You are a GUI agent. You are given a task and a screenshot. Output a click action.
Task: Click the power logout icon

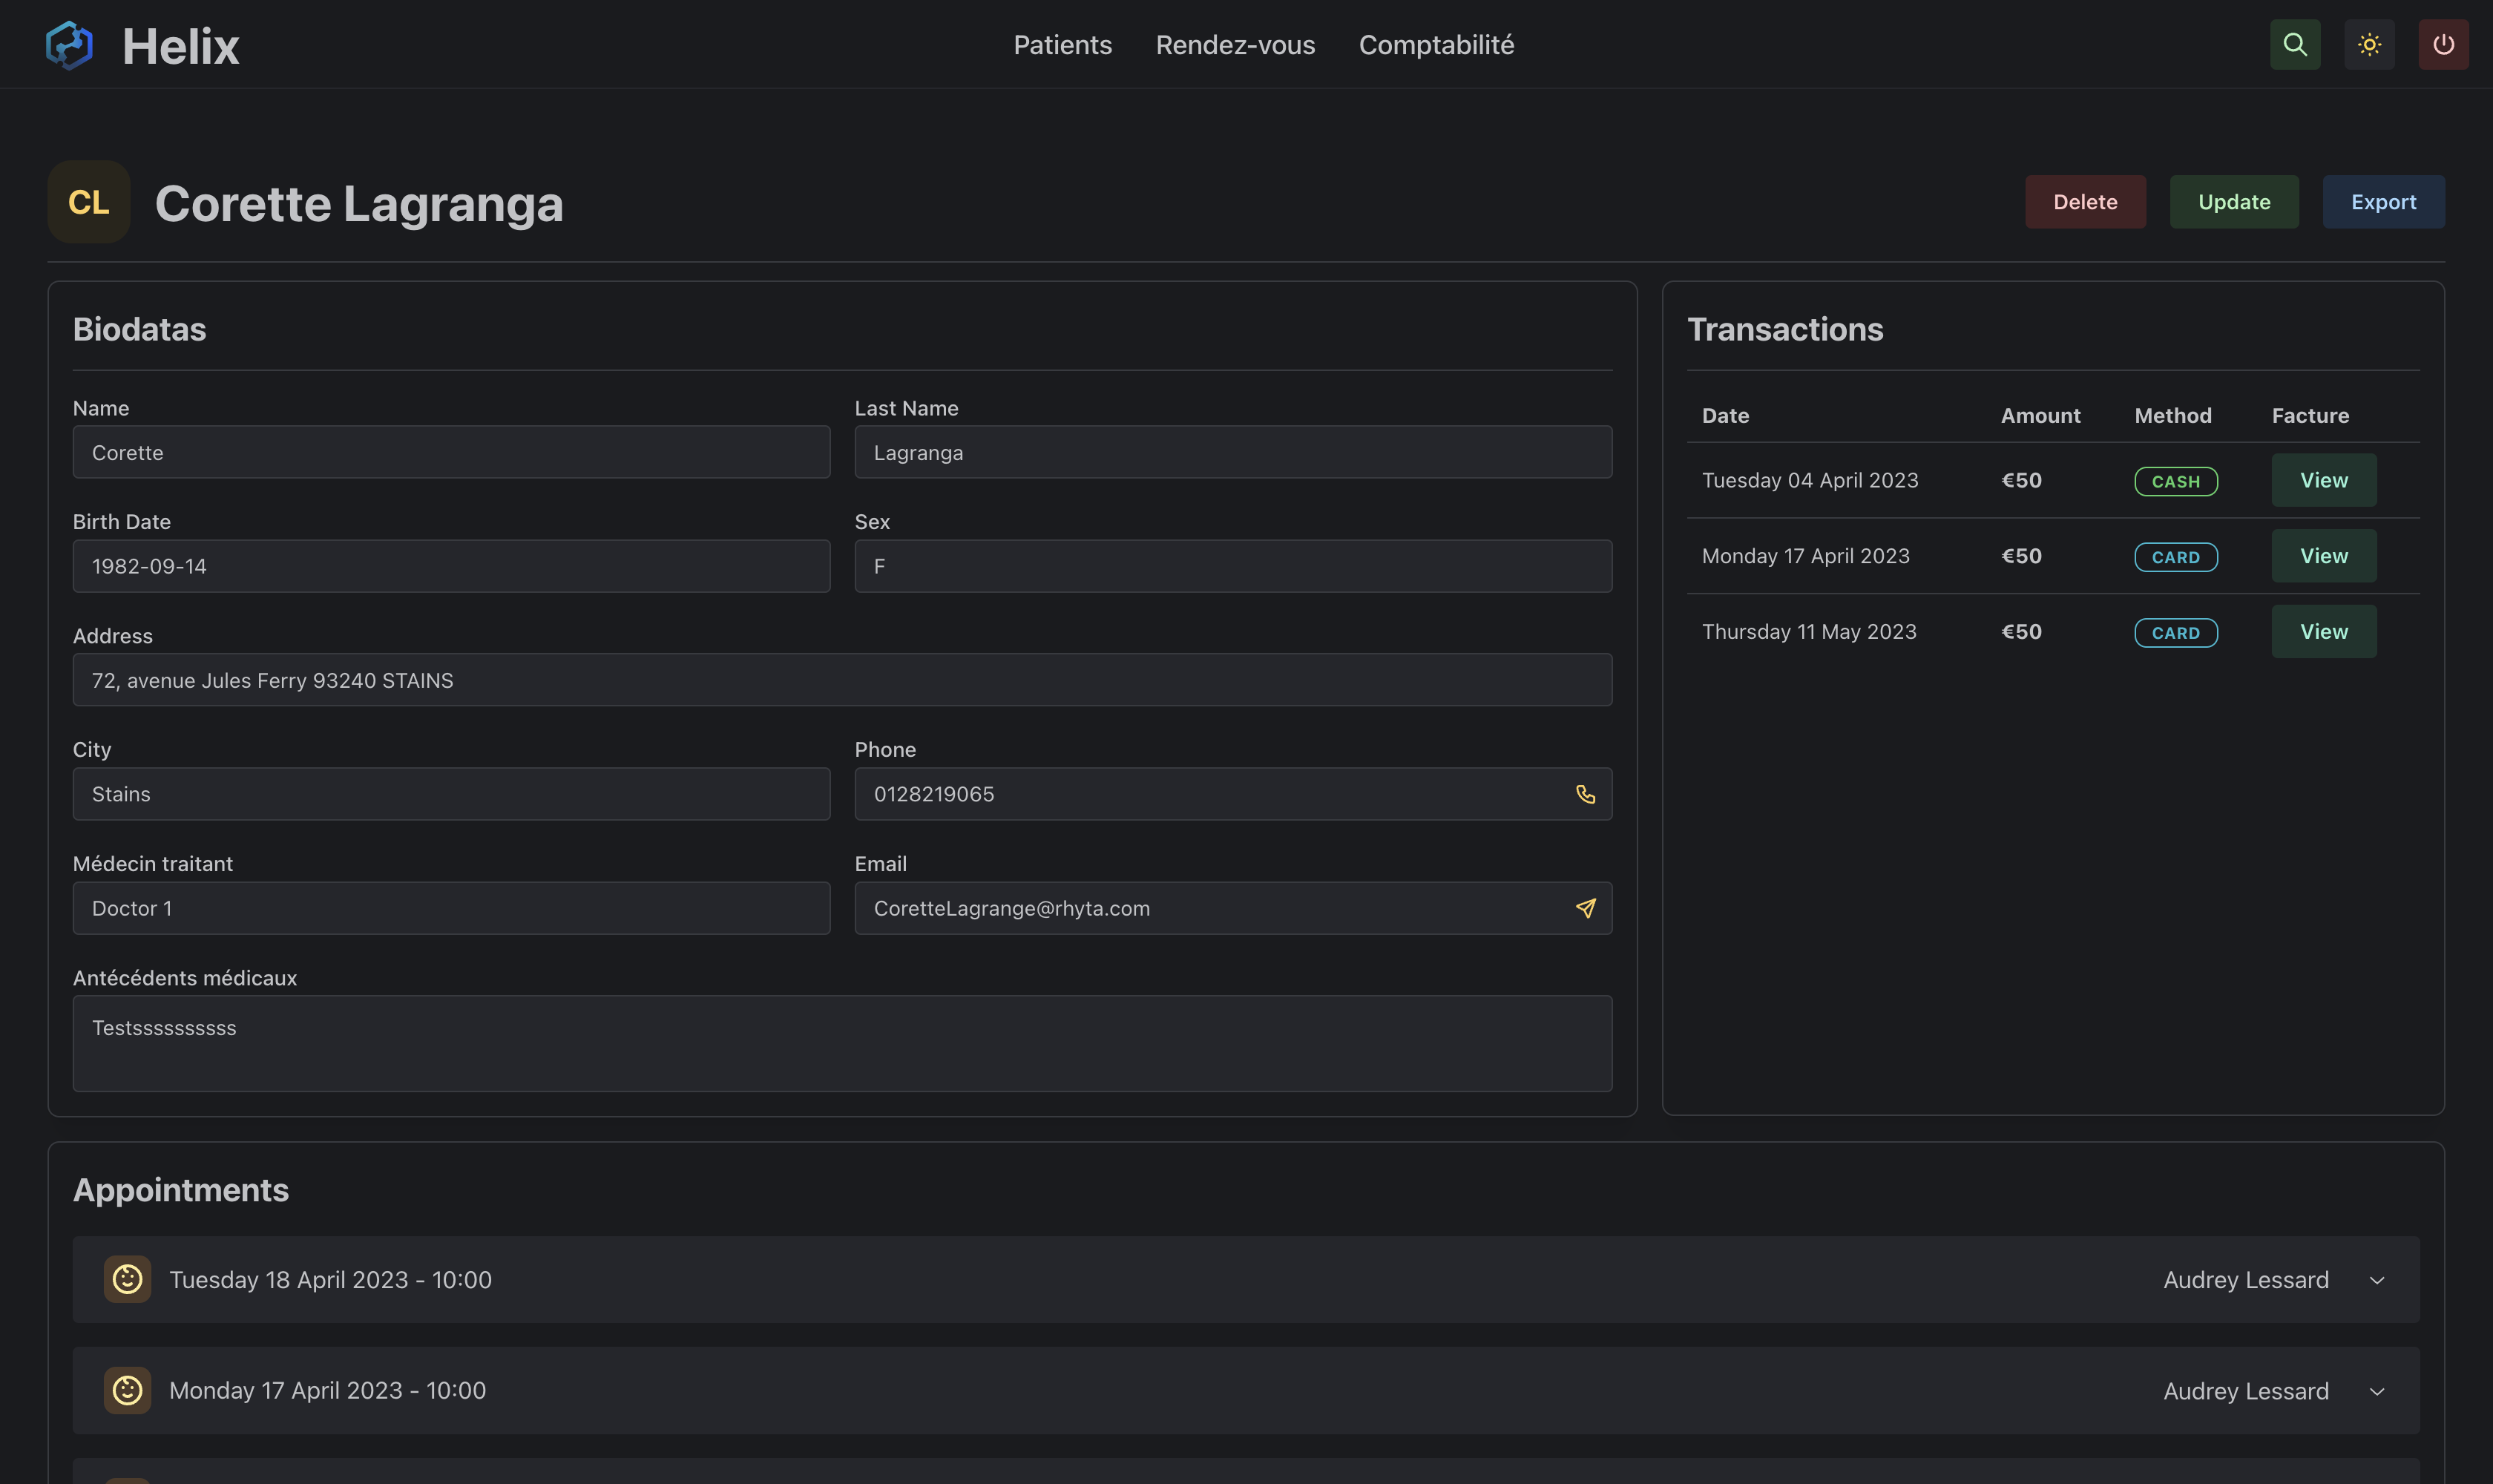(x=2442, y=44)
